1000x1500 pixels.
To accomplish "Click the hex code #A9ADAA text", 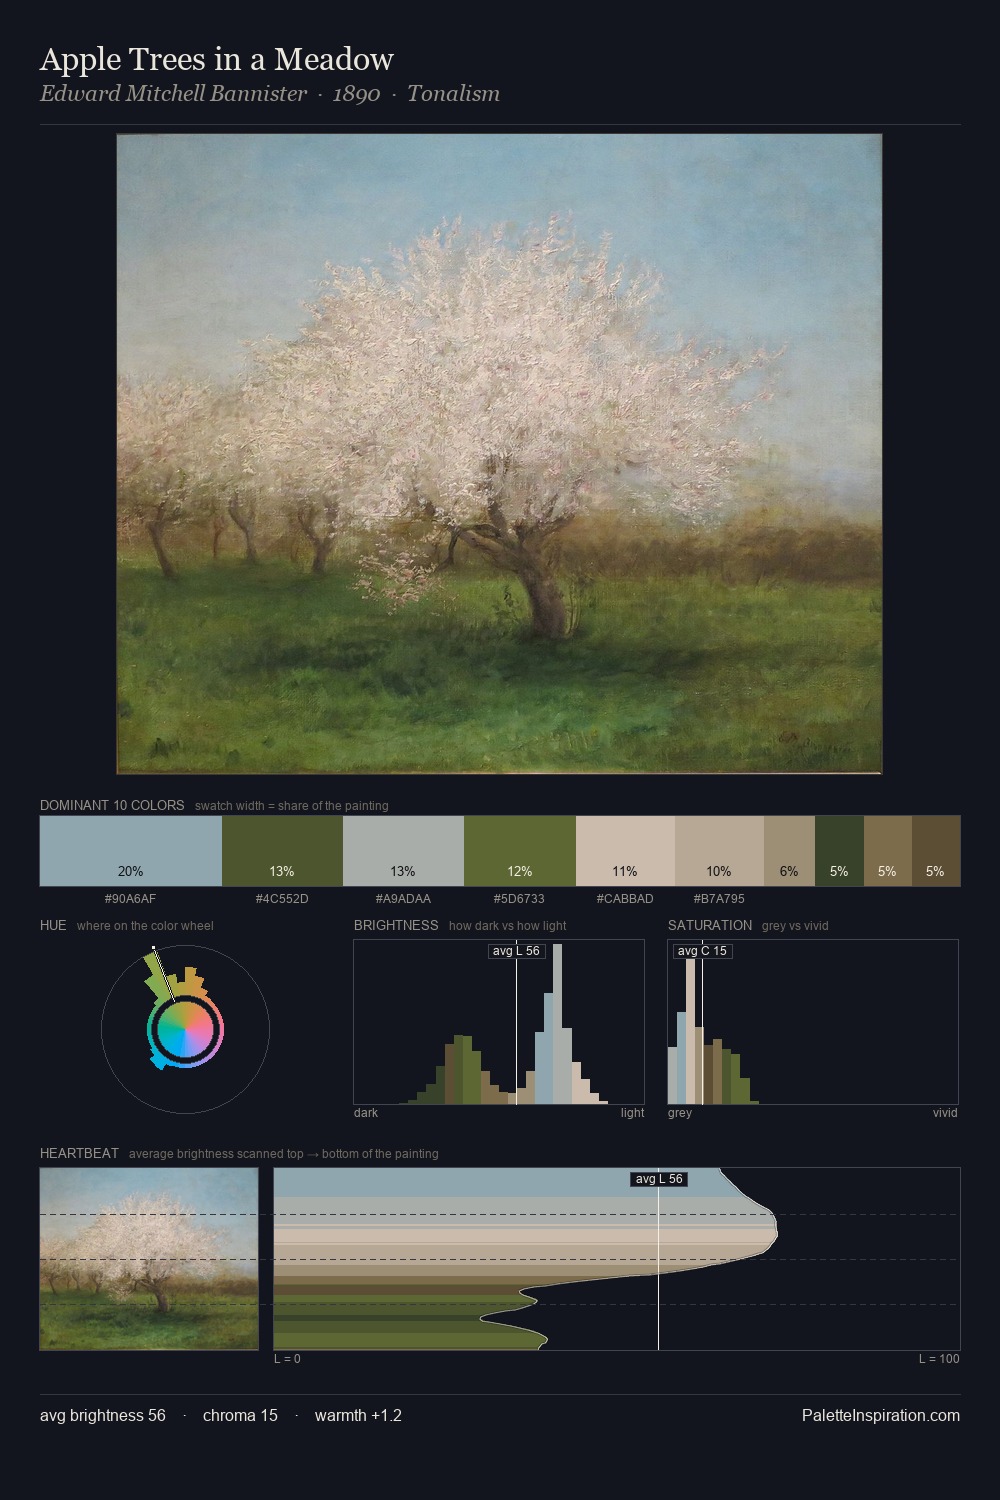I will [403, 899].
